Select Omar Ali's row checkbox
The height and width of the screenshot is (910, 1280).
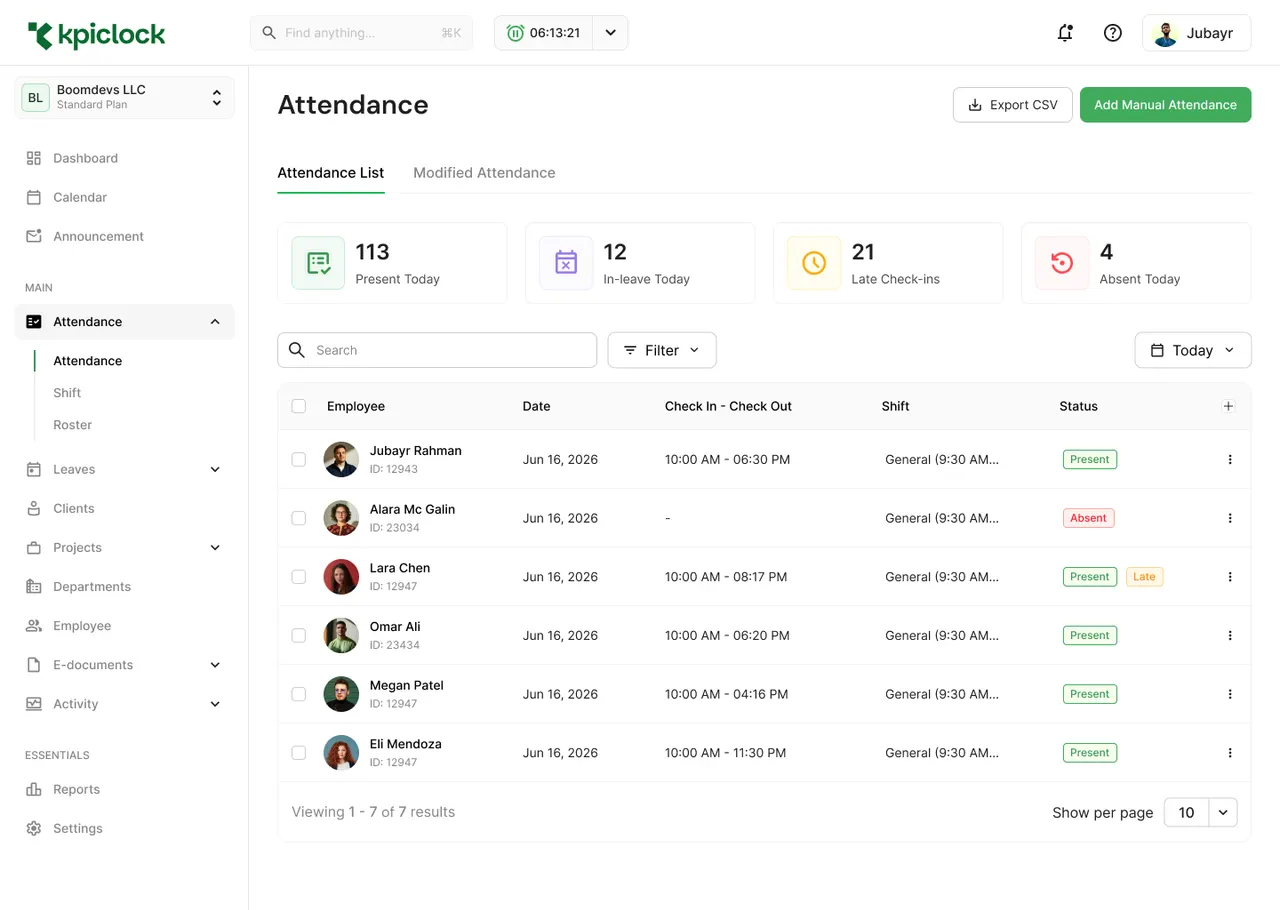tap(299, 635)
